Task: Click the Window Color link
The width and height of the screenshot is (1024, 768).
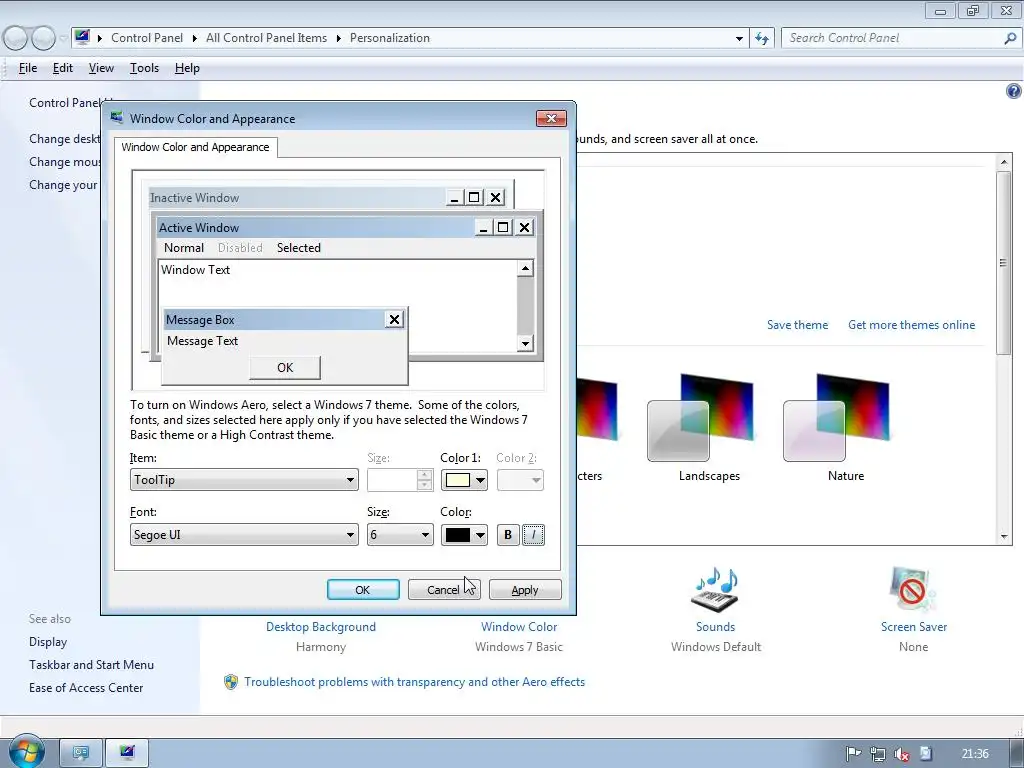Action: click(519, 627)
